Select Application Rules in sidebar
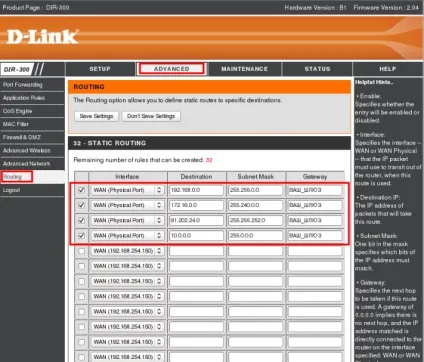Screen dimensions: 424x362 24,98
